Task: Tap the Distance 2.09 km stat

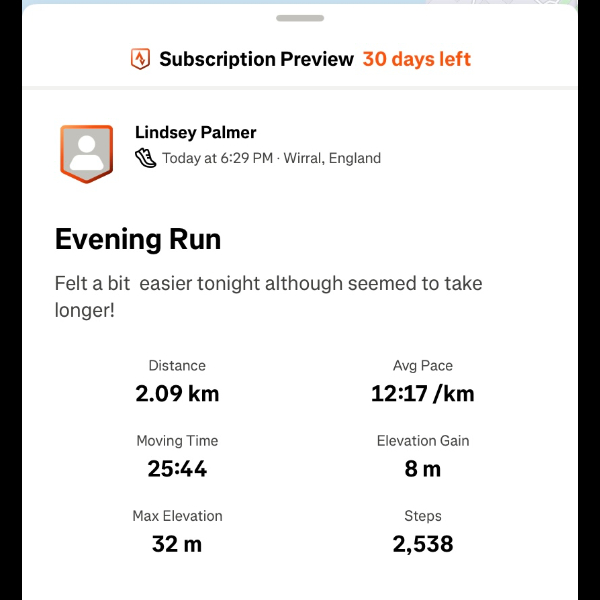Action: click(177, 392)
